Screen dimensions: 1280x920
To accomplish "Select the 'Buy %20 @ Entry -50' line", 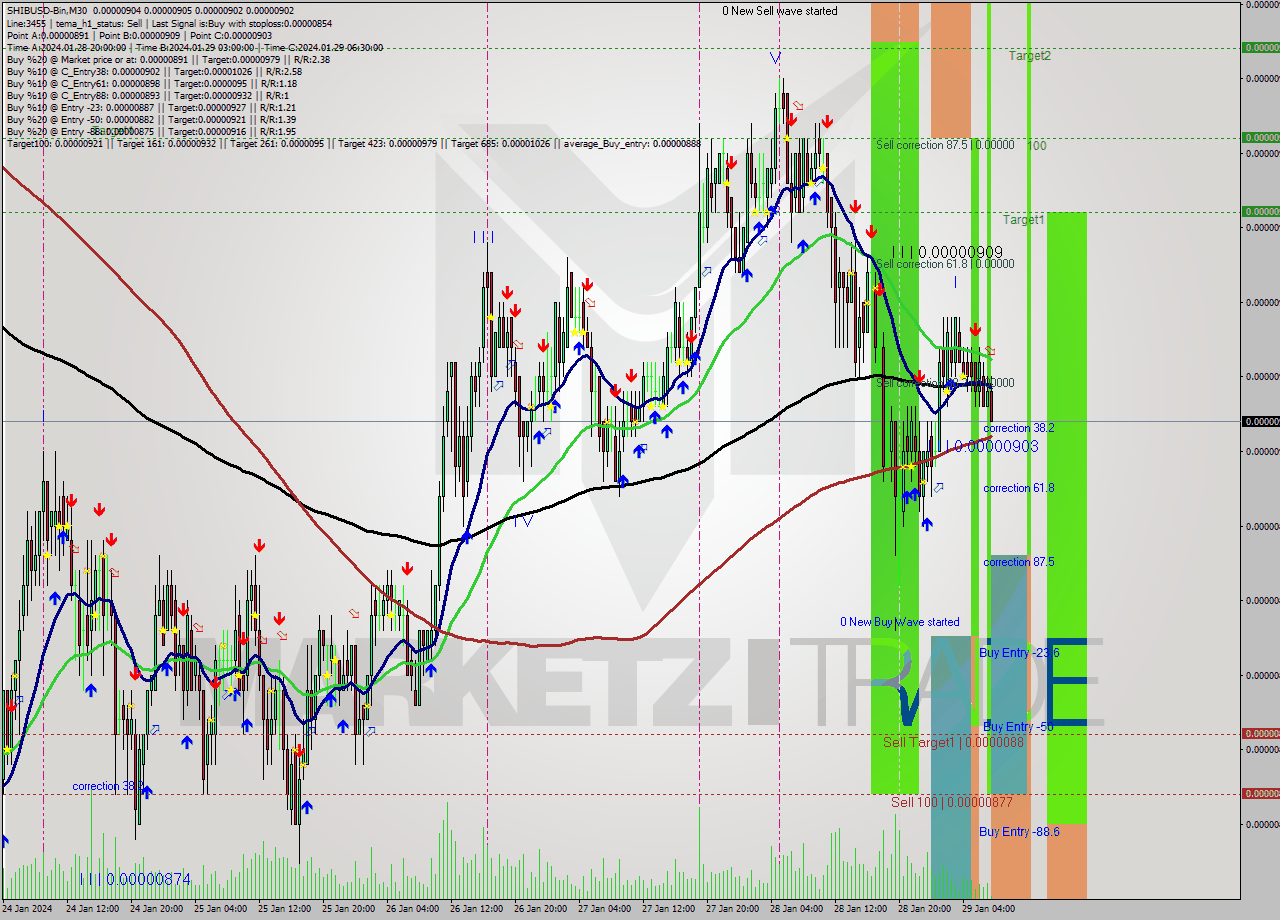I will [x=150, y=119].
